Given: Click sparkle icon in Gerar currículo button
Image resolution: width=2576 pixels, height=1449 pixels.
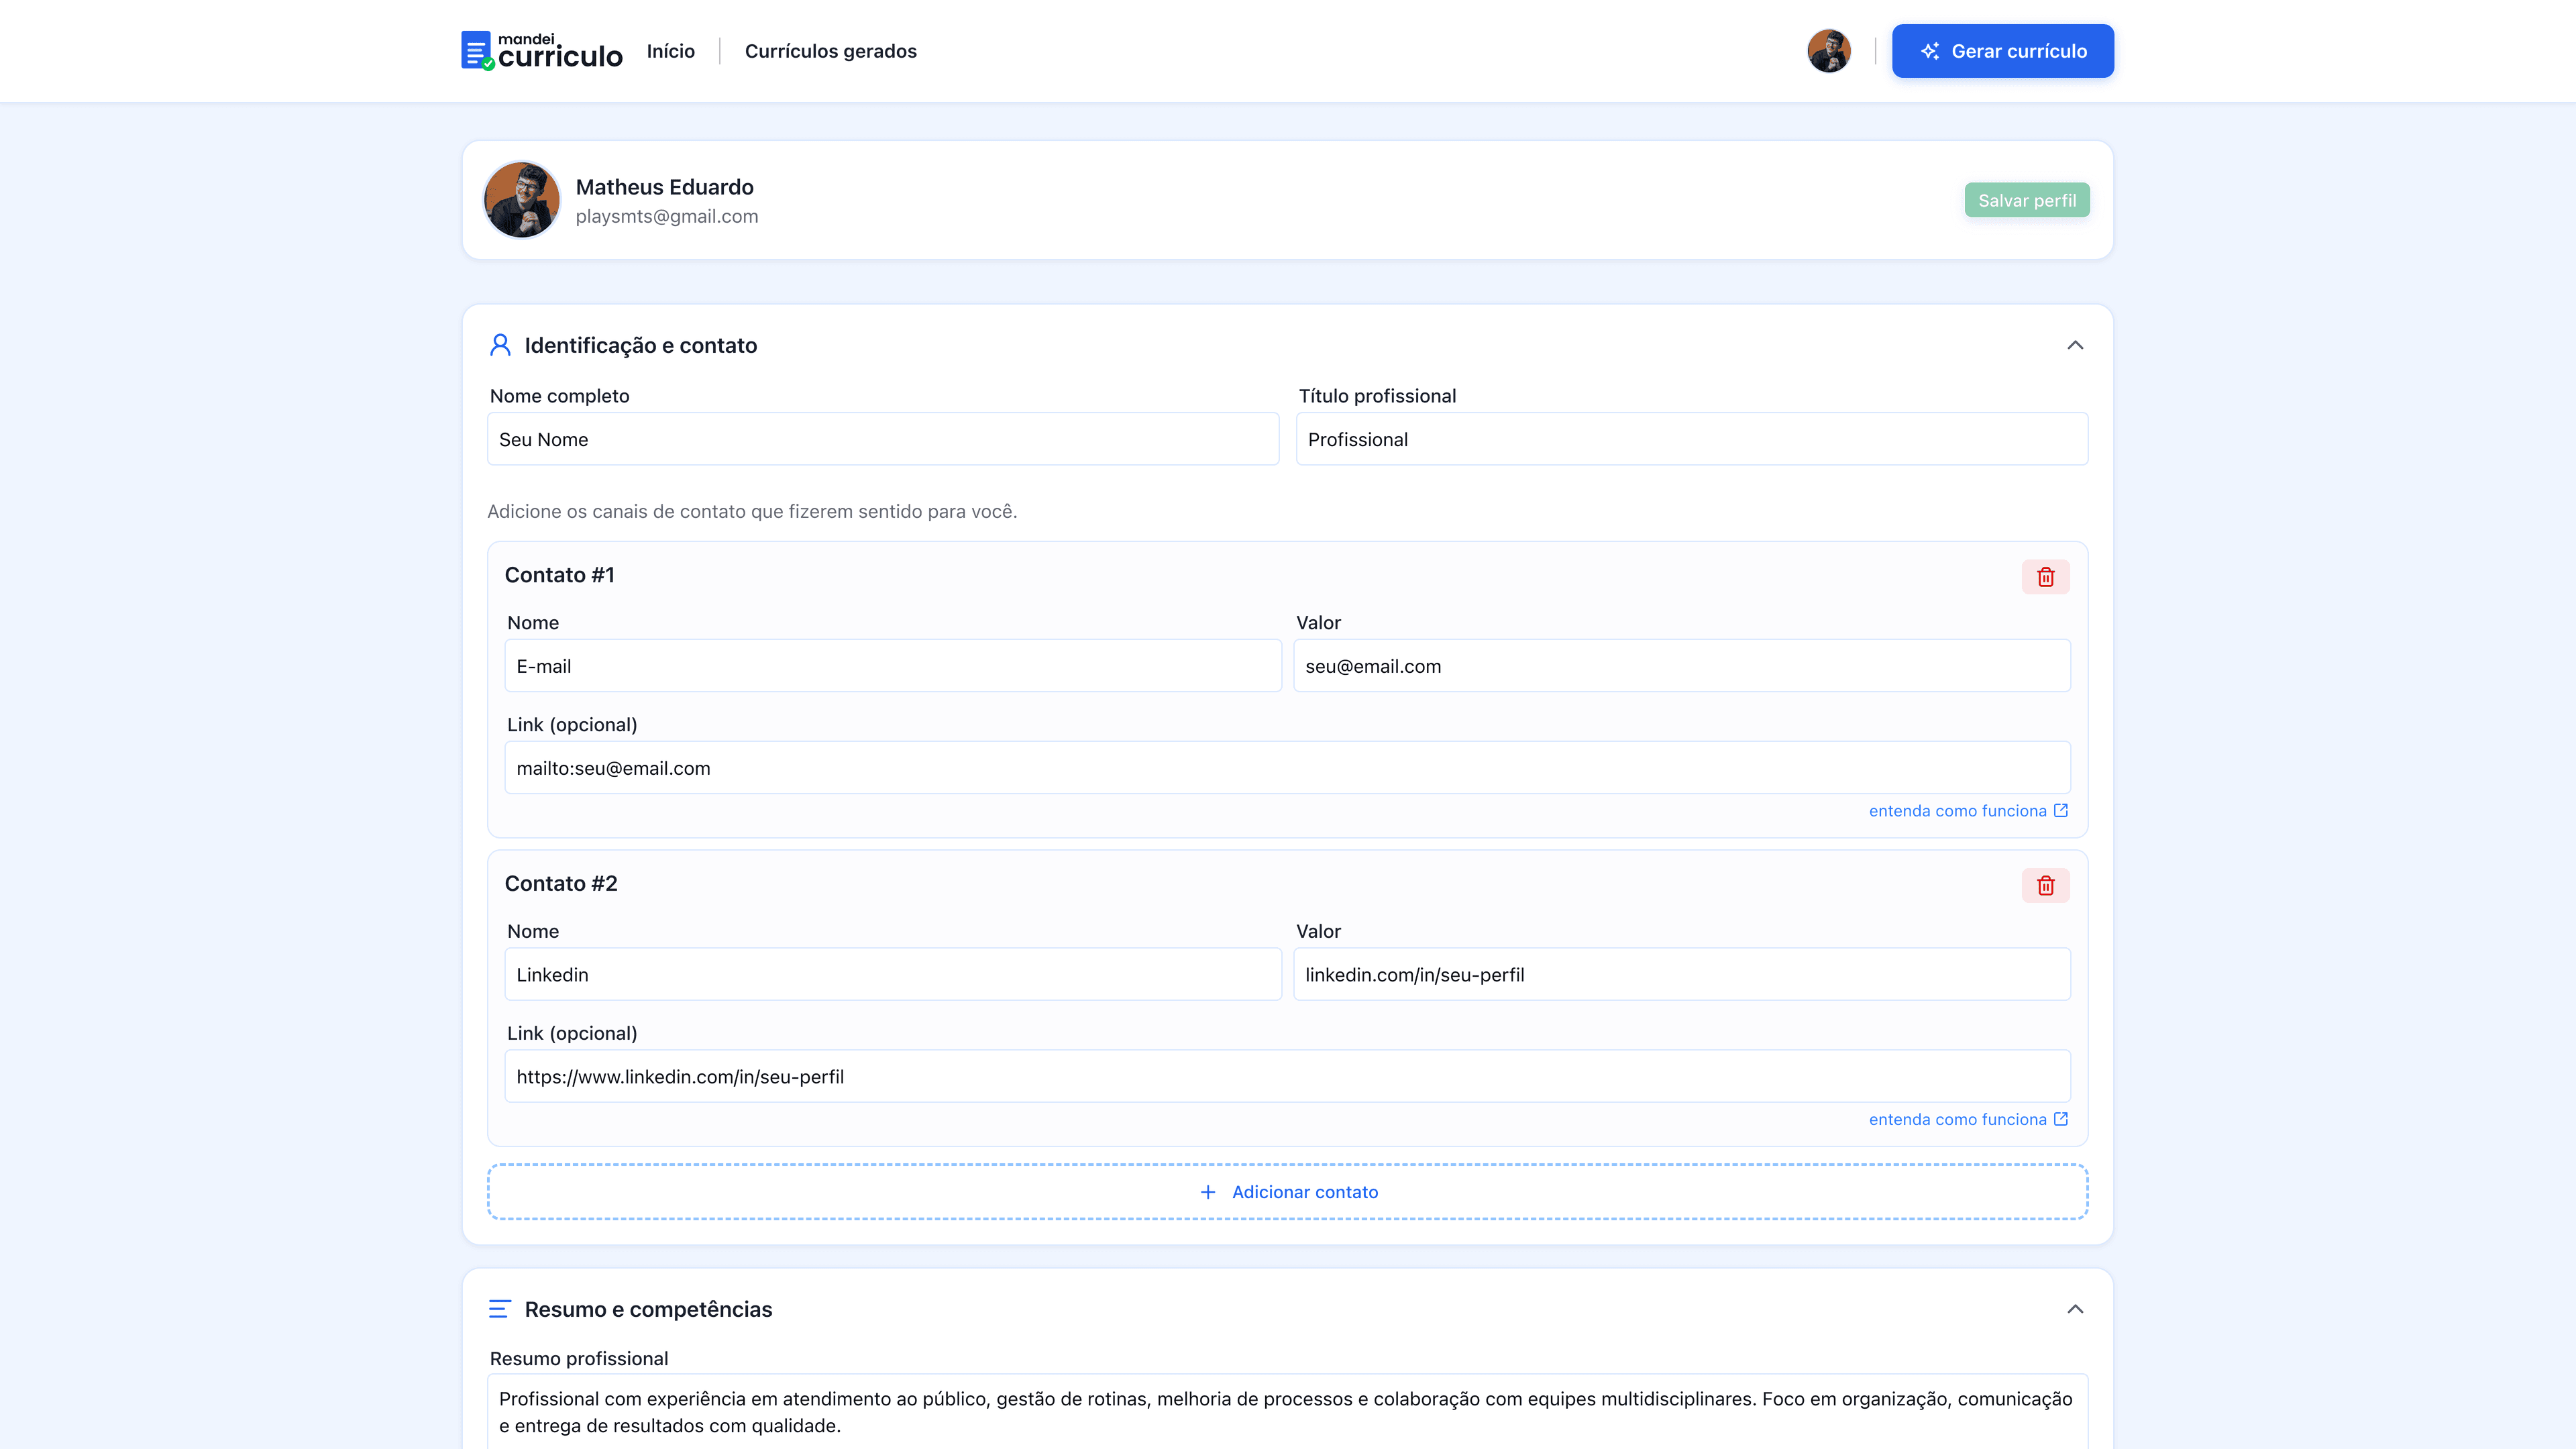Looking at the screenshot, I should [x=1929, y=51].
